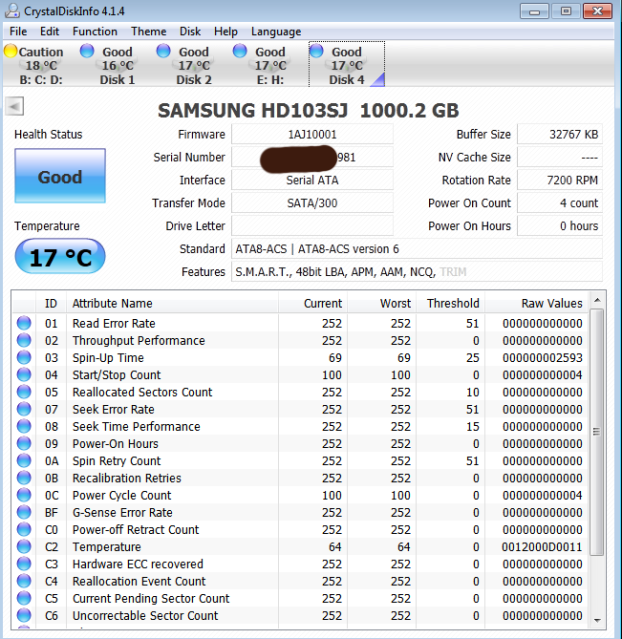Select the E: H: disk tab
This screenshot has height=639, width=622.
tap(270, 65)
